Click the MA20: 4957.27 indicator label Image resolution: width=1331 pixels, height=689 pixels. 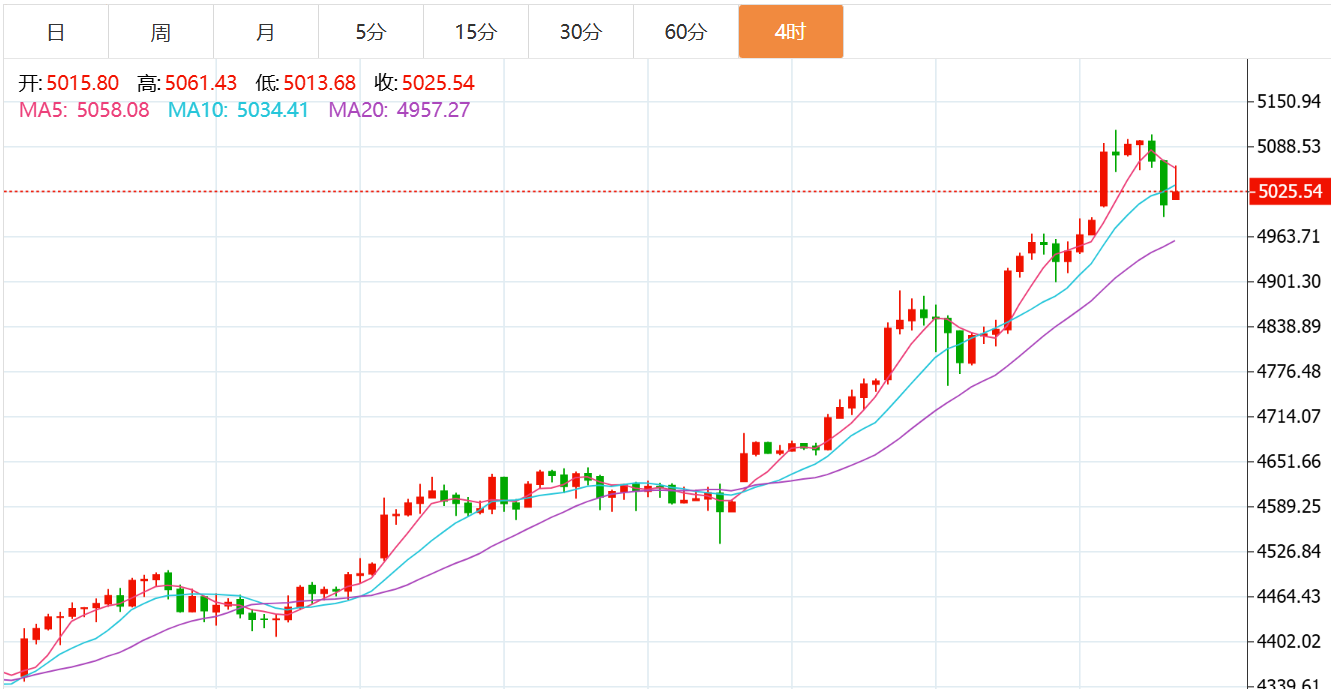point(399,110)
